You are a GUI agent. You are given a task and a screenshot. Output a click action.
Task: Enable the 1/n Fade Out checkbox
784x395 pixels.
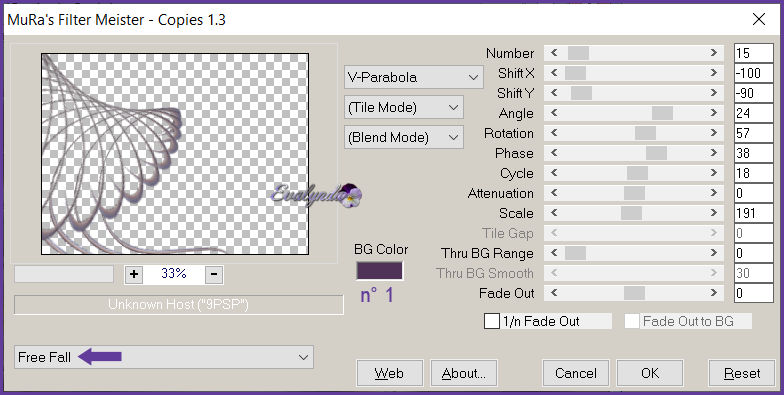coord(492,322)
